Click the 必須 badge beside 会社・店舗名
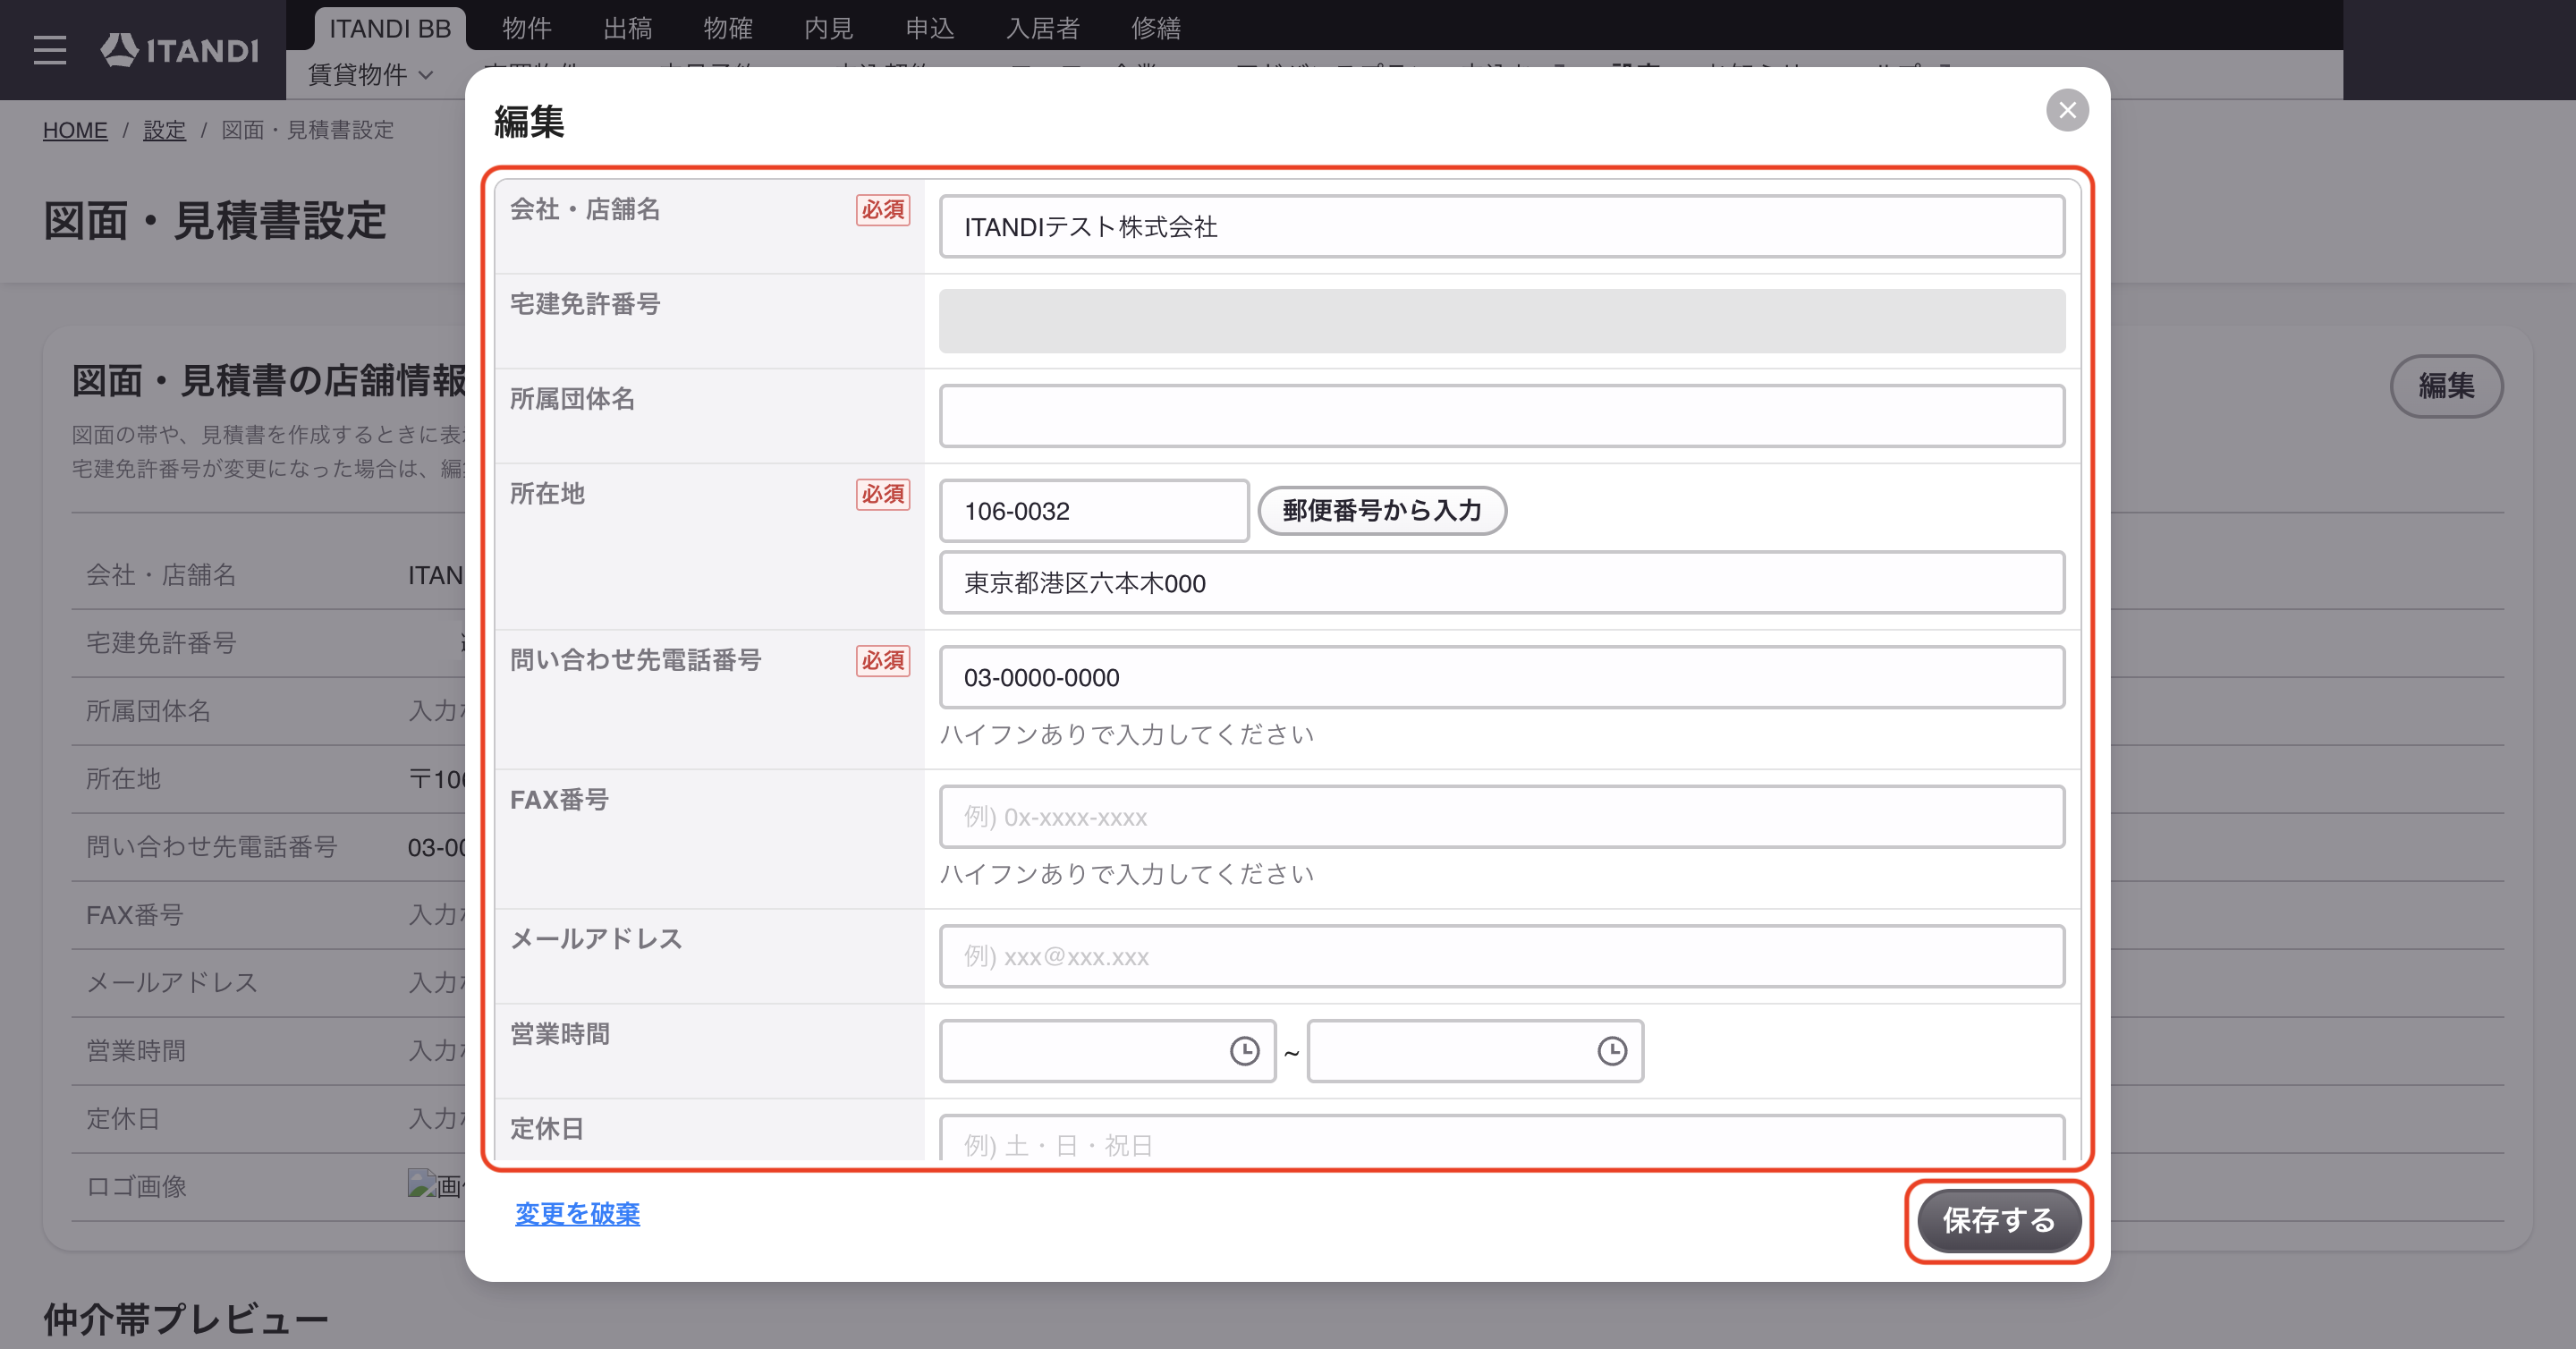This screenshot has width=2576, height=1349. 882,210
